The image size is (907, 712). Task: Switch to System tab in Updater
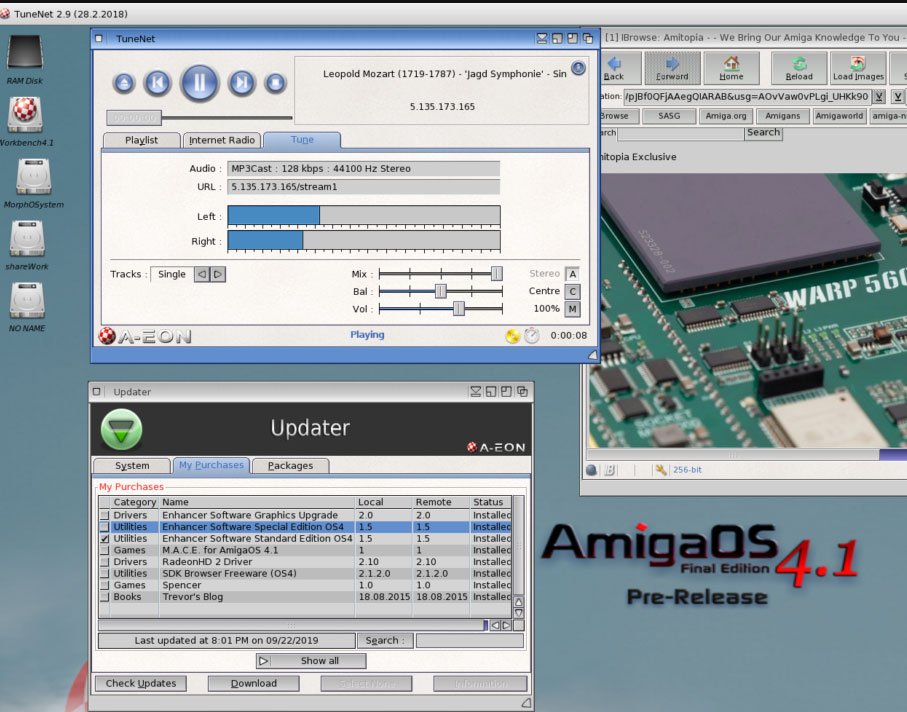point(132,466)
